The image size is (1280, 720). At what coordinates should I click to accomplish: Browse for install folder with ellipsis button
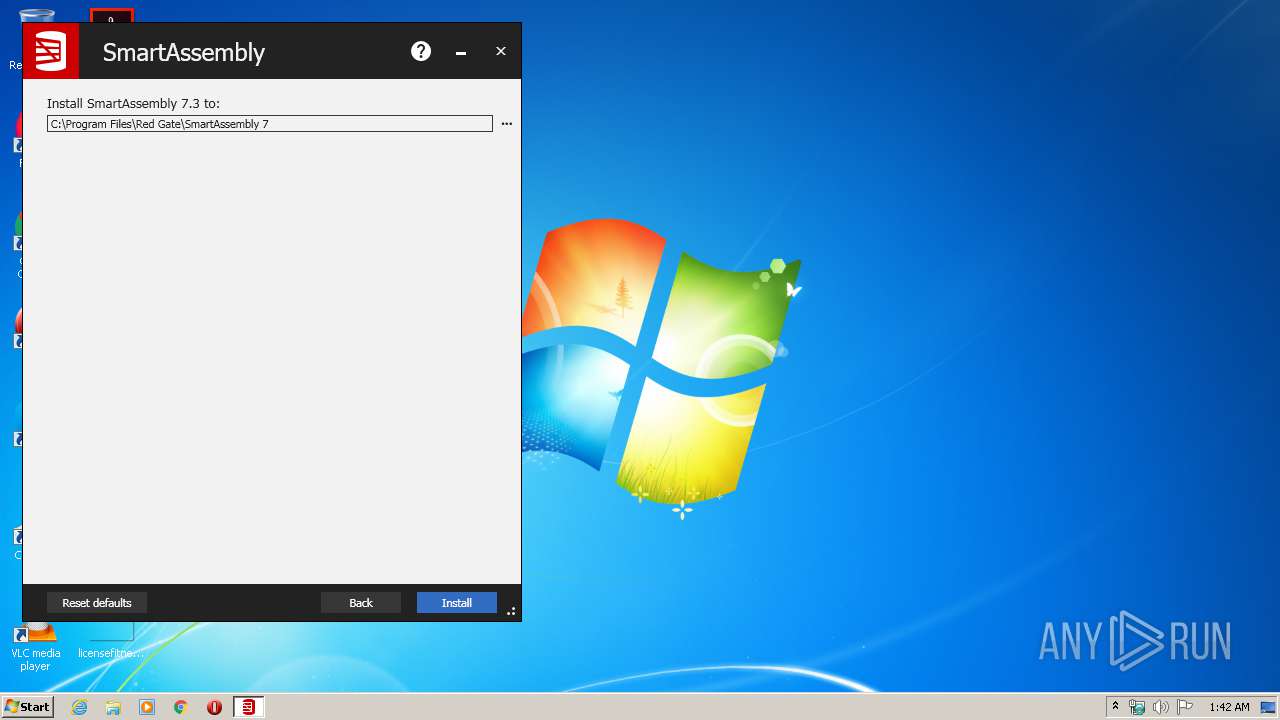point(506,124)
